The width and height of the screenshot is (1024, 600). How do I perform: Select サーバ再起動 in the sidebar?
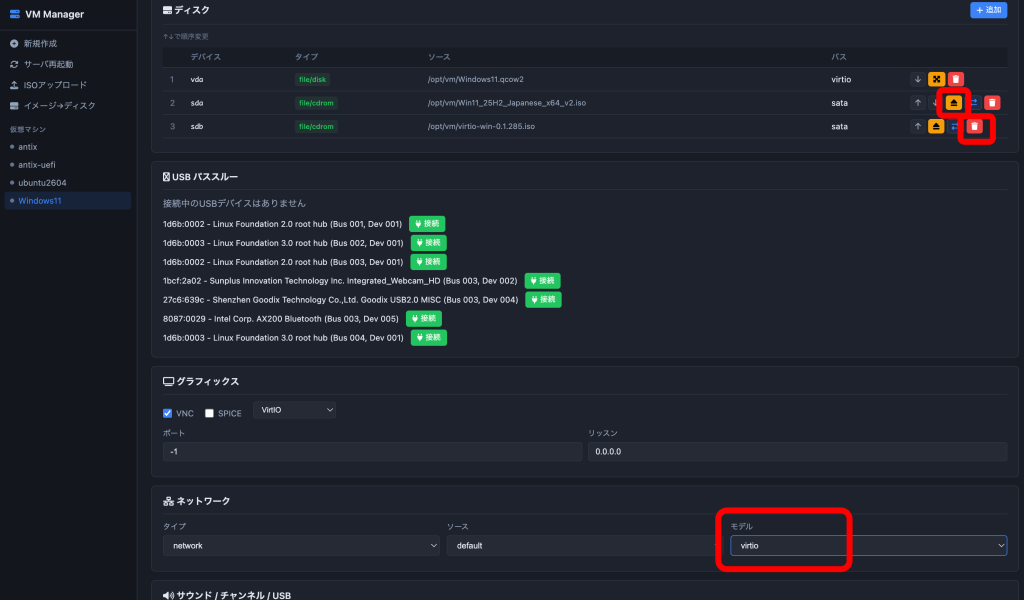(x=48, y=65)
